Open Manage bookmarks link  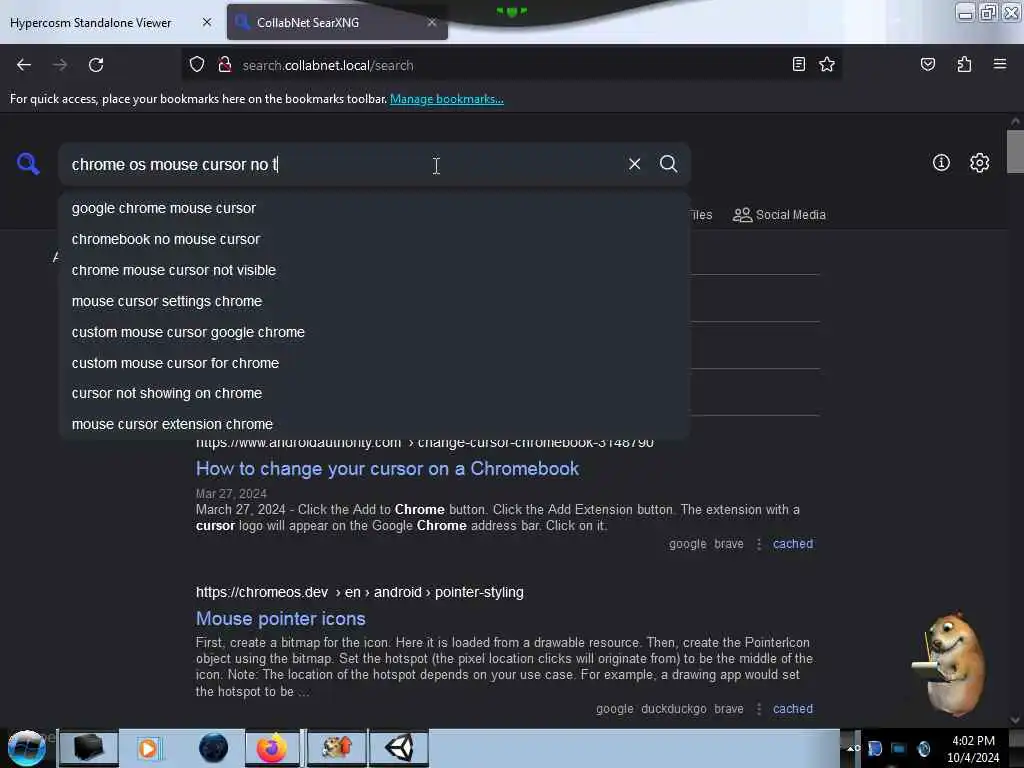tap(447, 99)
